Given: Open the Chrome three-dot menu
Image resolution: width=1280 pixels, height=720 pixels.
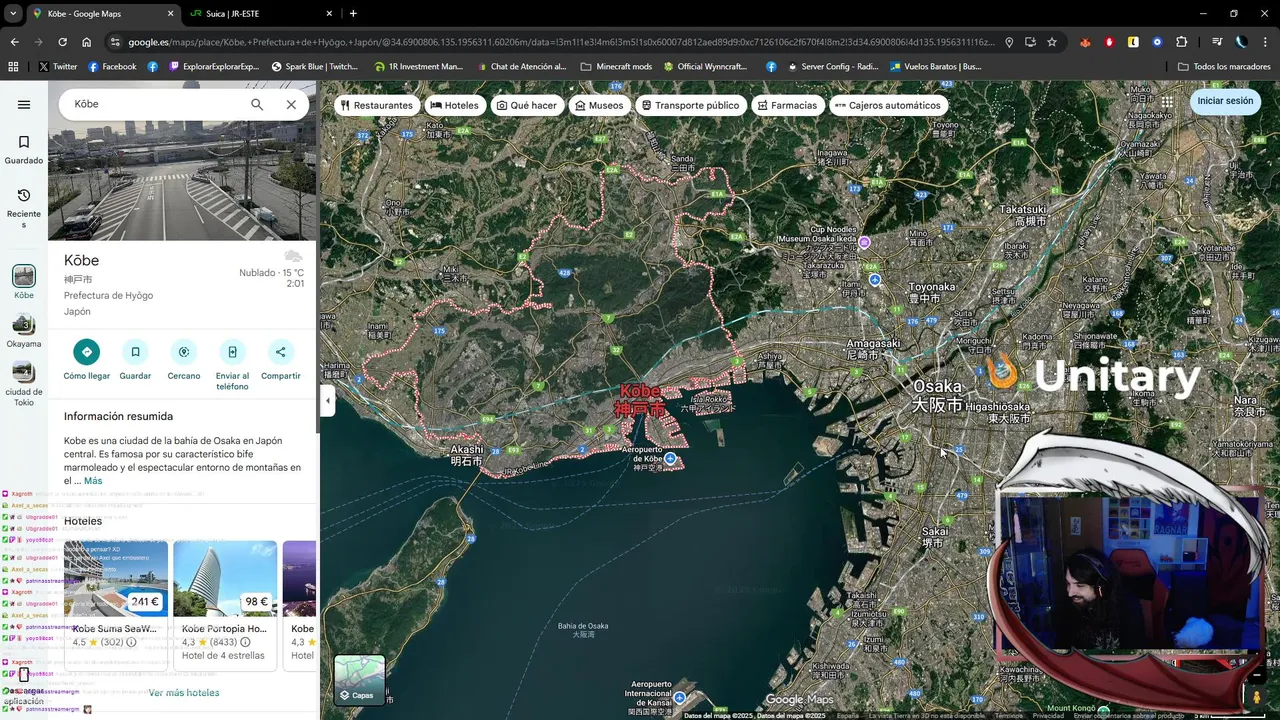Looking at the screenshot, I should point(1265,42).
